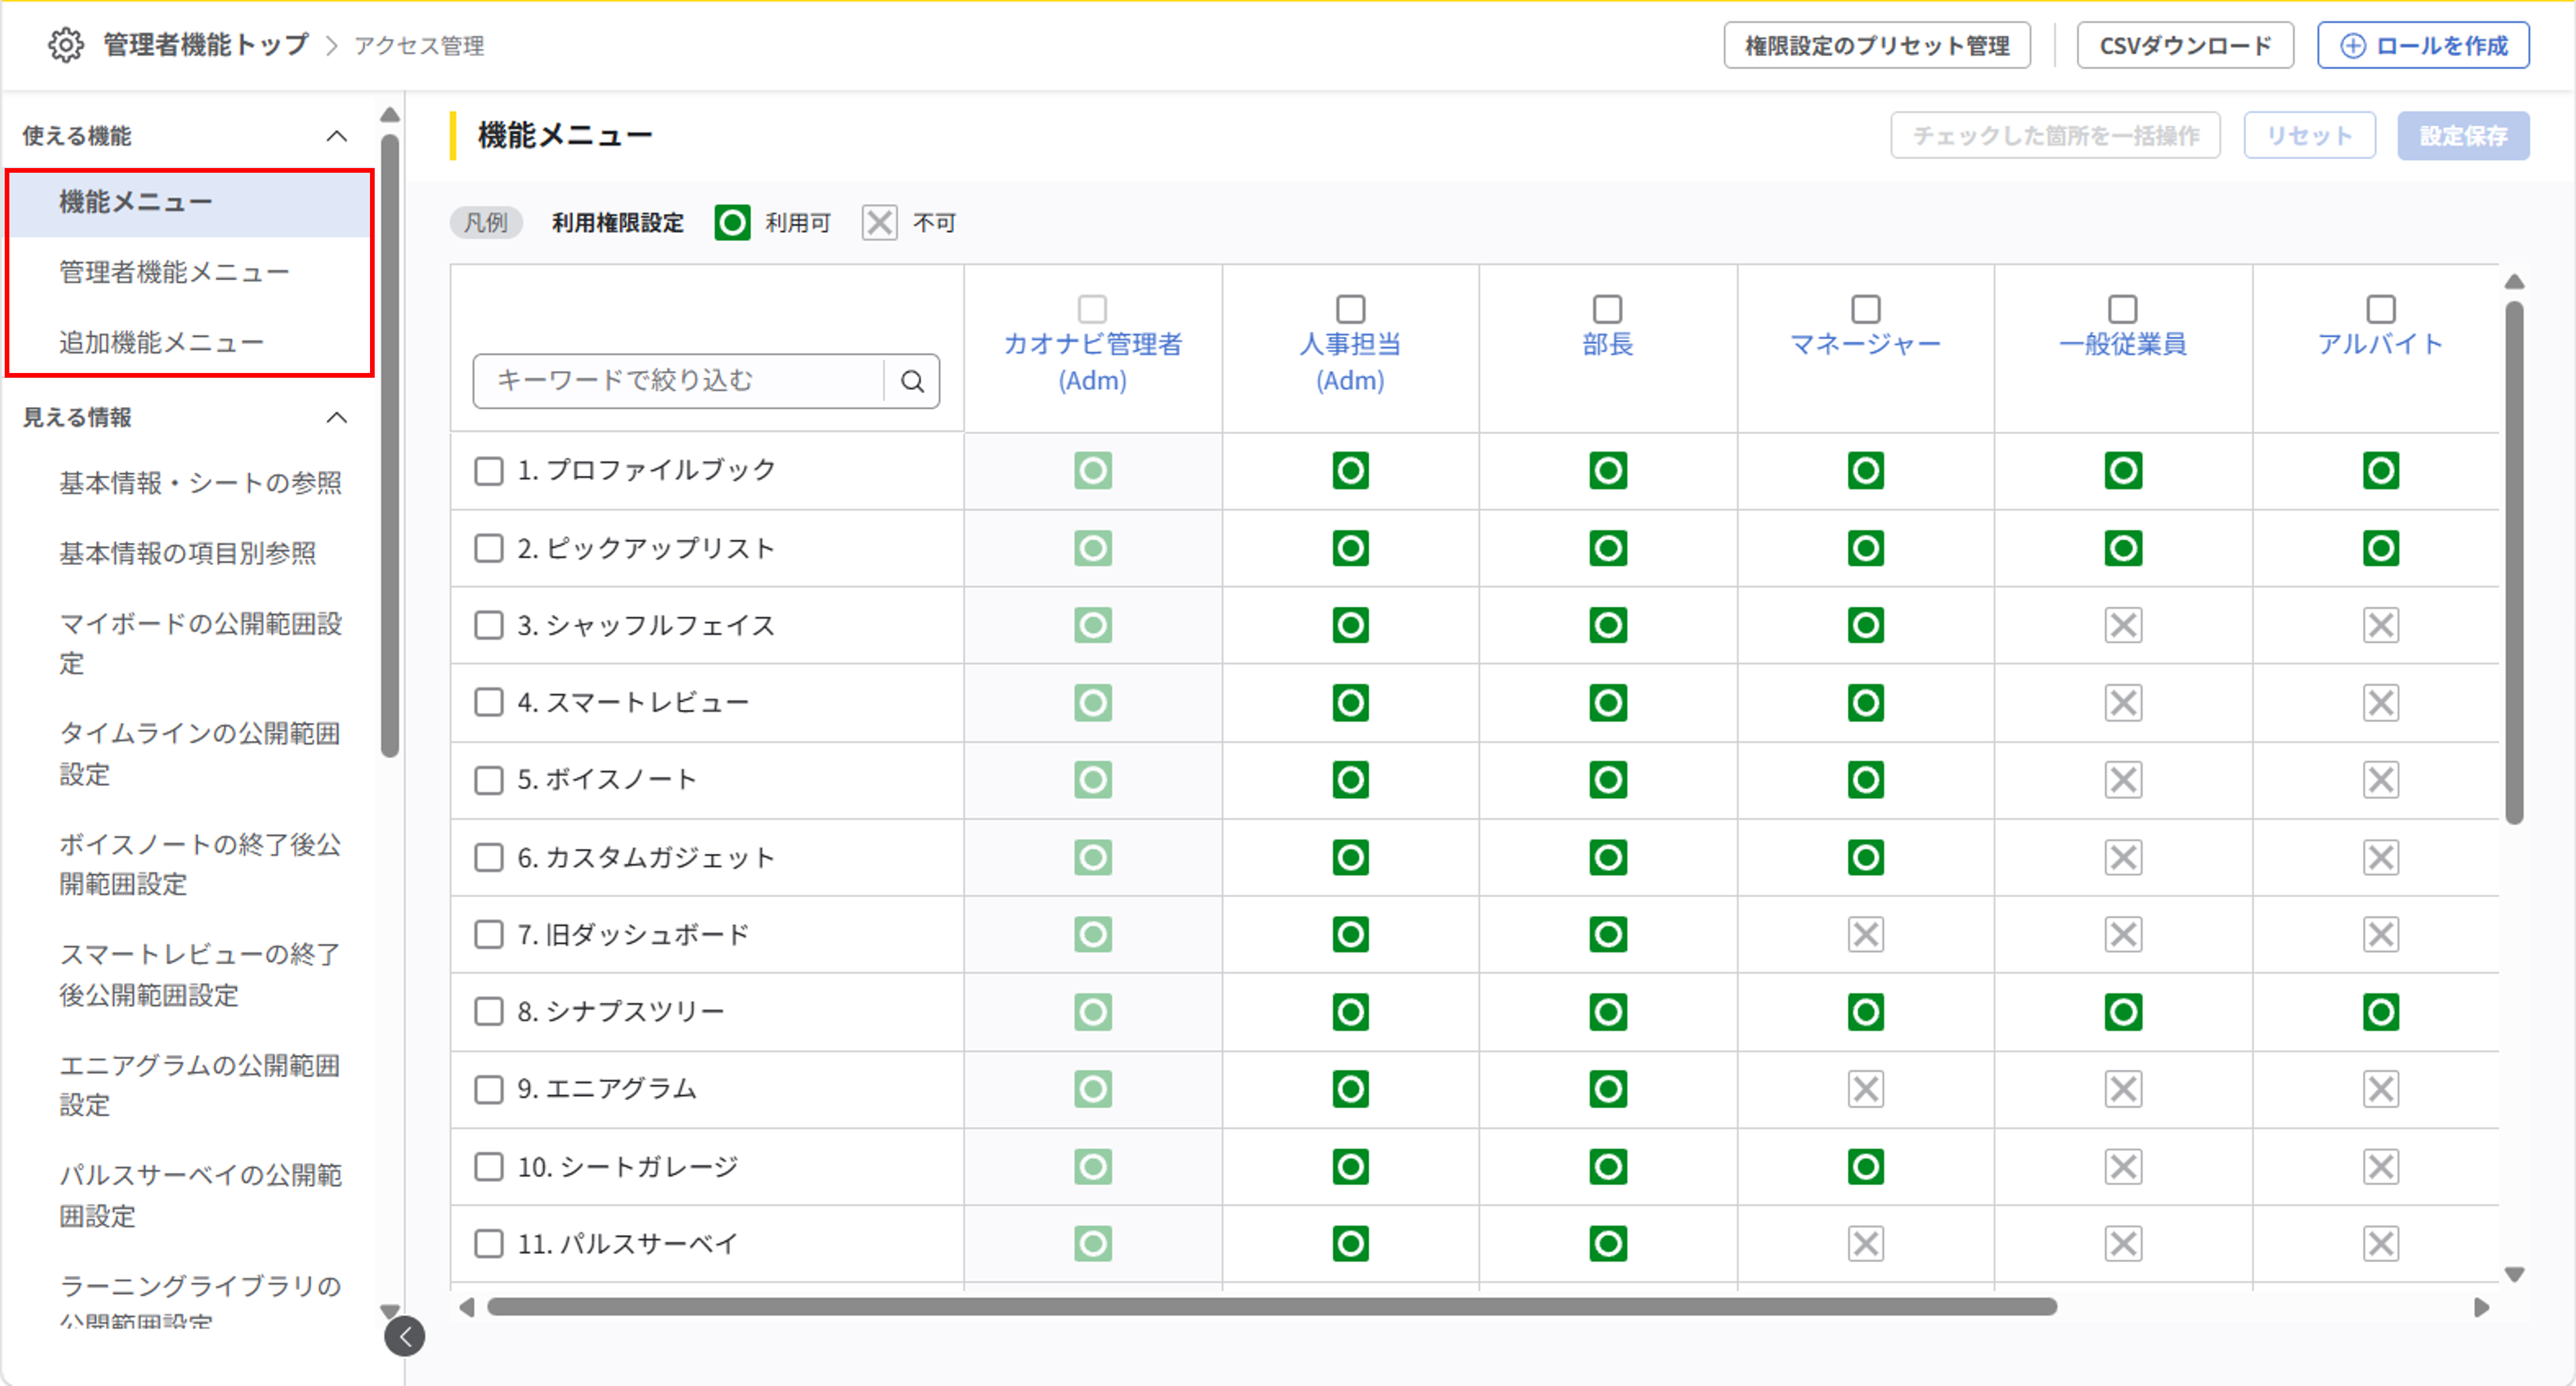Toggle 一般従業員 permission for シートガレージ
This screenshot has height=1386, width=2576.
click(x=2123, y=1166)
